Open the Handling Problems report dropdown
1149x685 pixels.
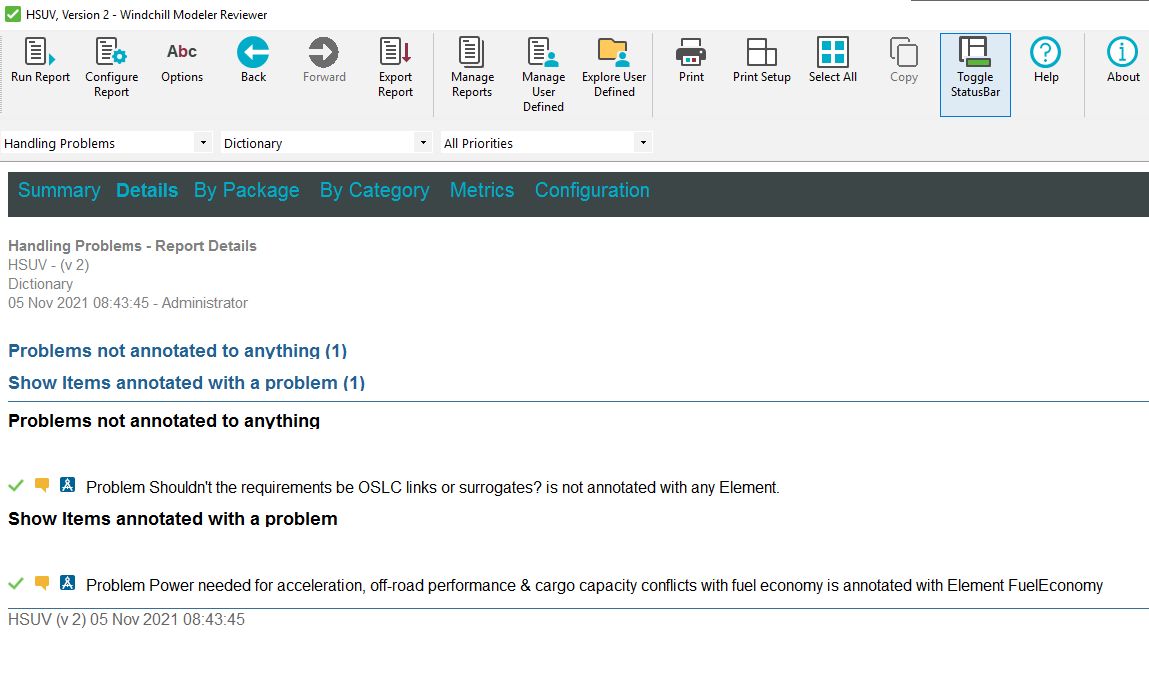tap(203, 142)
